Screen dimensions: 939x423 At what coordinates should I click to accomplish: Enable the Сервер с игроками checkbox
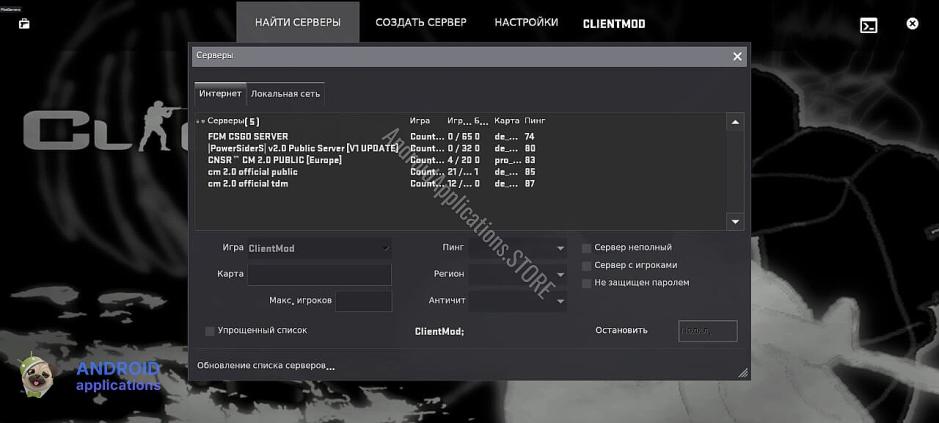click(587, 265)
